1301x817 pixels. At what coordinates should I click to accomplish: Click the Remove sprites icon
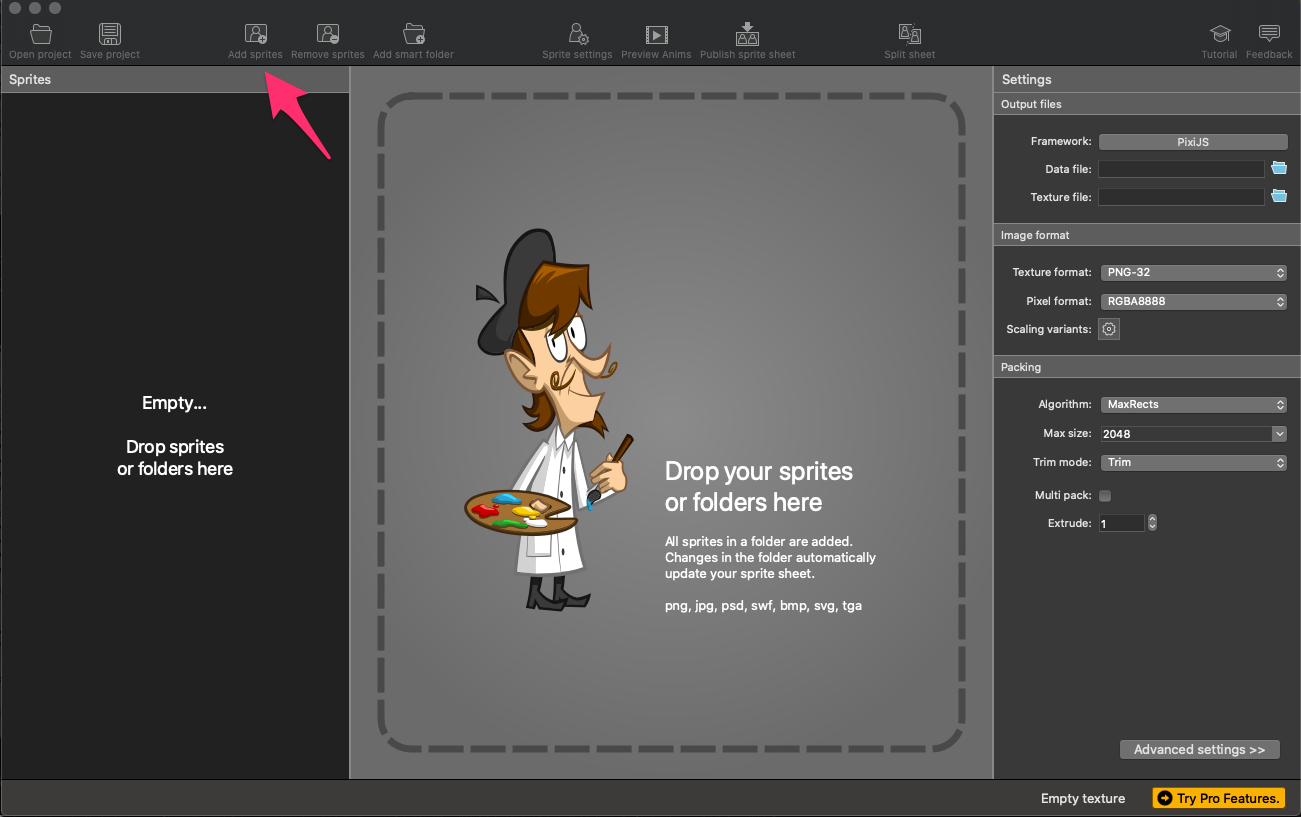(327, 35)
